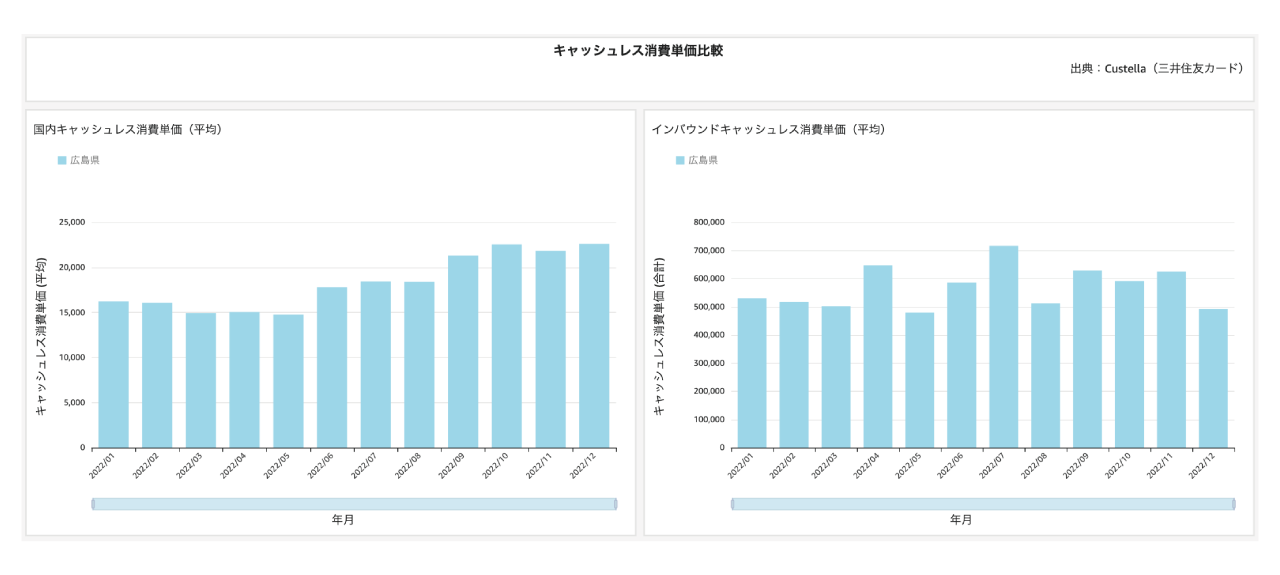Click the インバウンドキャッシュレス消費単価（平均） chart title

point(768,129)
